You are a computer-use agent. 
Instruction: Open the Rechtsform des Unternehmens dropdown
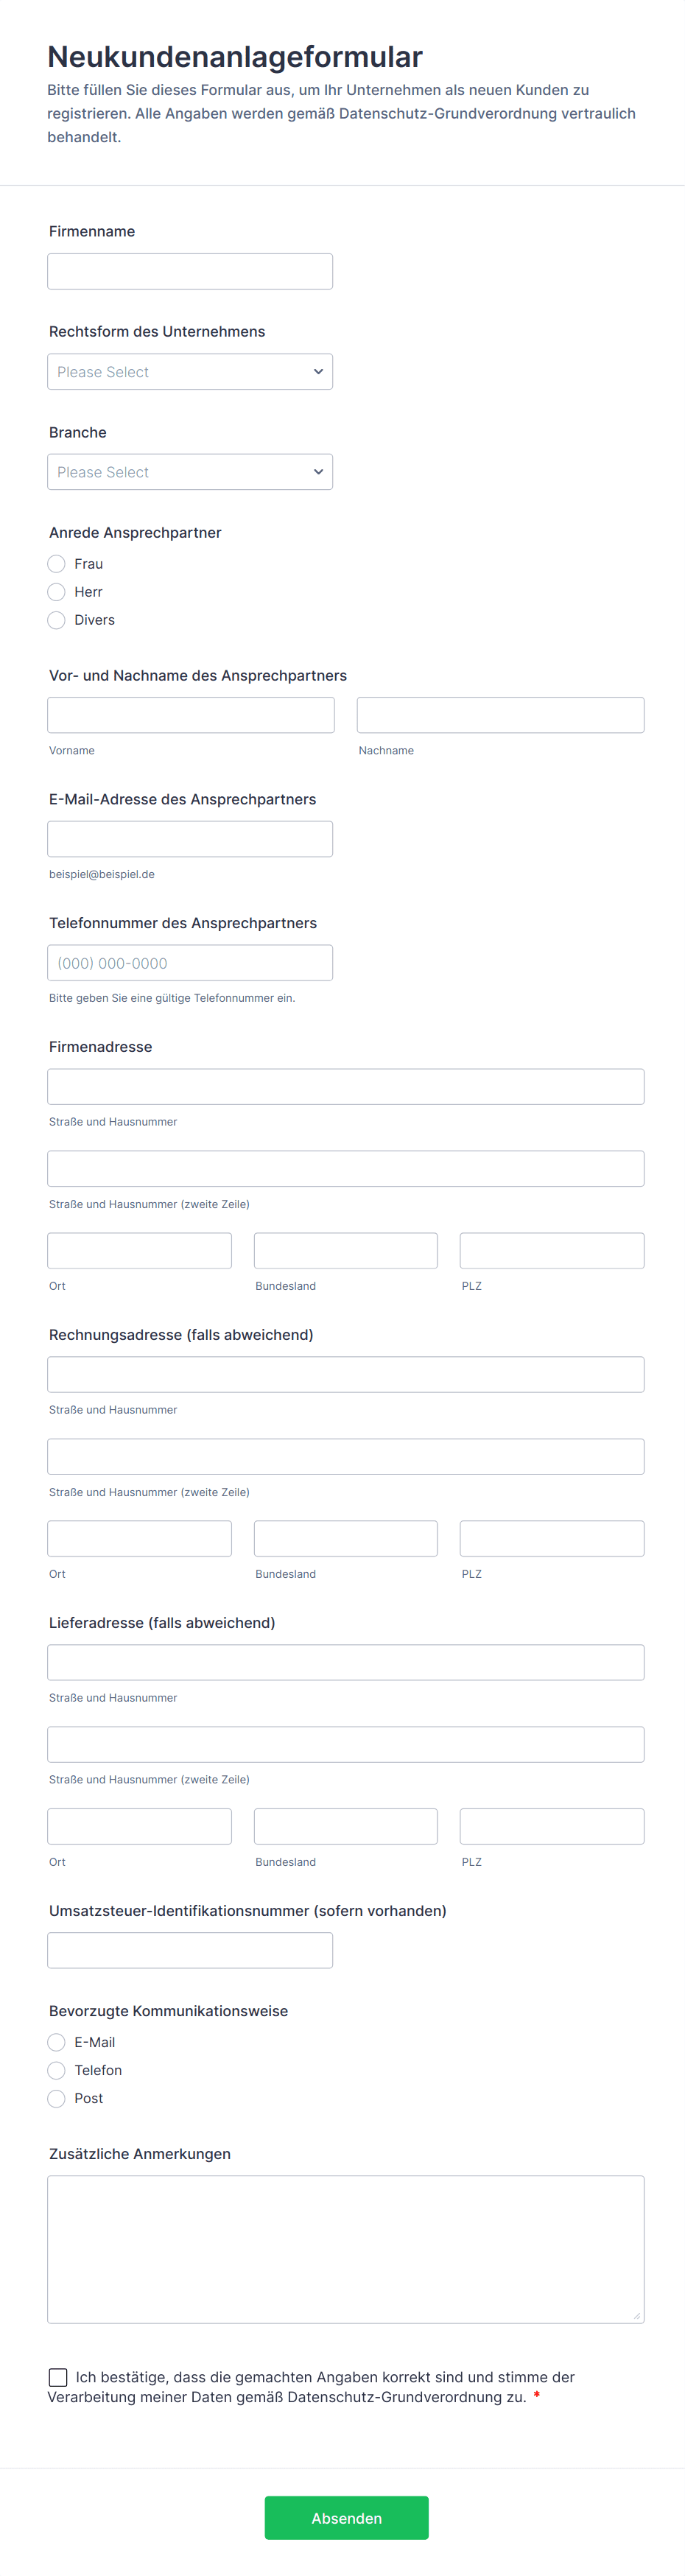point(190,371)
